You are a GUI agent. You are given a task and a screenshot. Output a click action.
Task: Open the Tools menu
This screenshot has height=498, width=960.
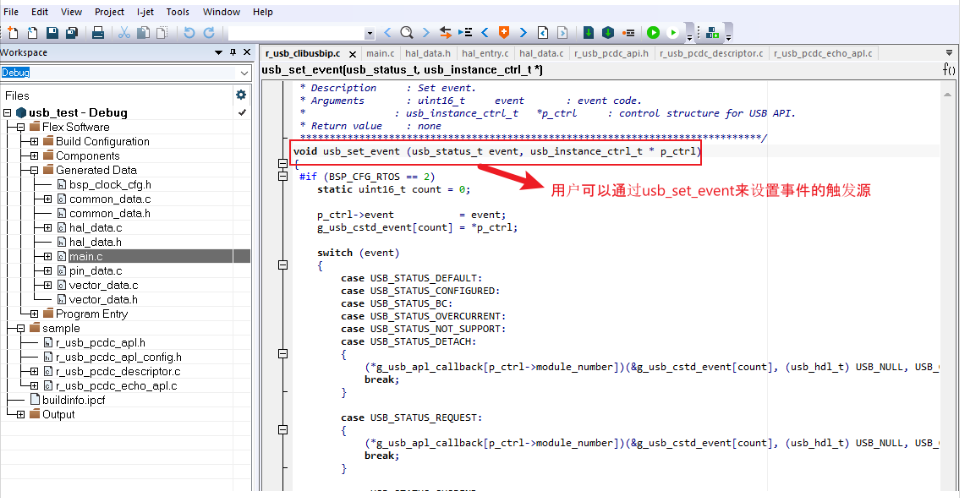tap(178, 12)
